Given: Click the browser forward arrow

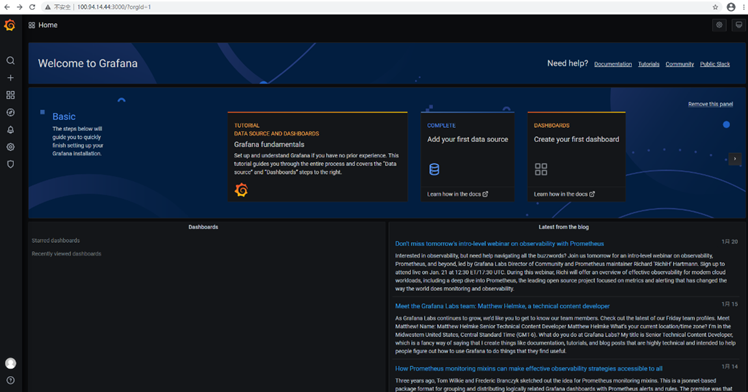Looking at the screenshot, I should tap(19, 7).
